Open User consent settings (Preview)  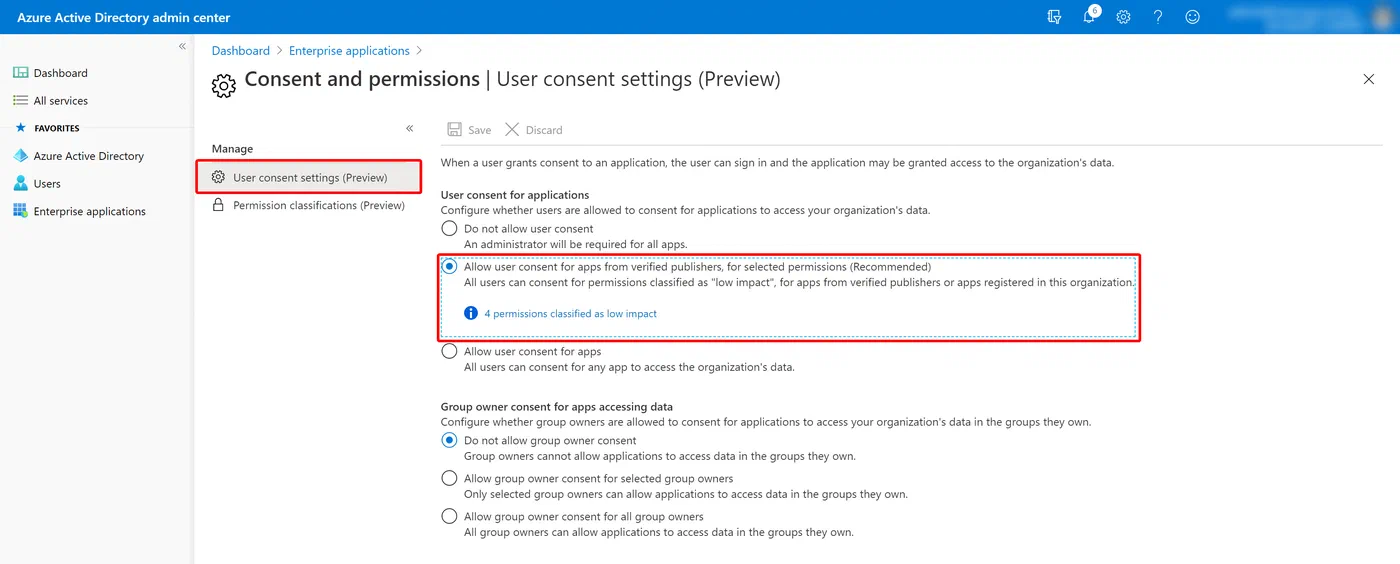(x=308, y=177)
